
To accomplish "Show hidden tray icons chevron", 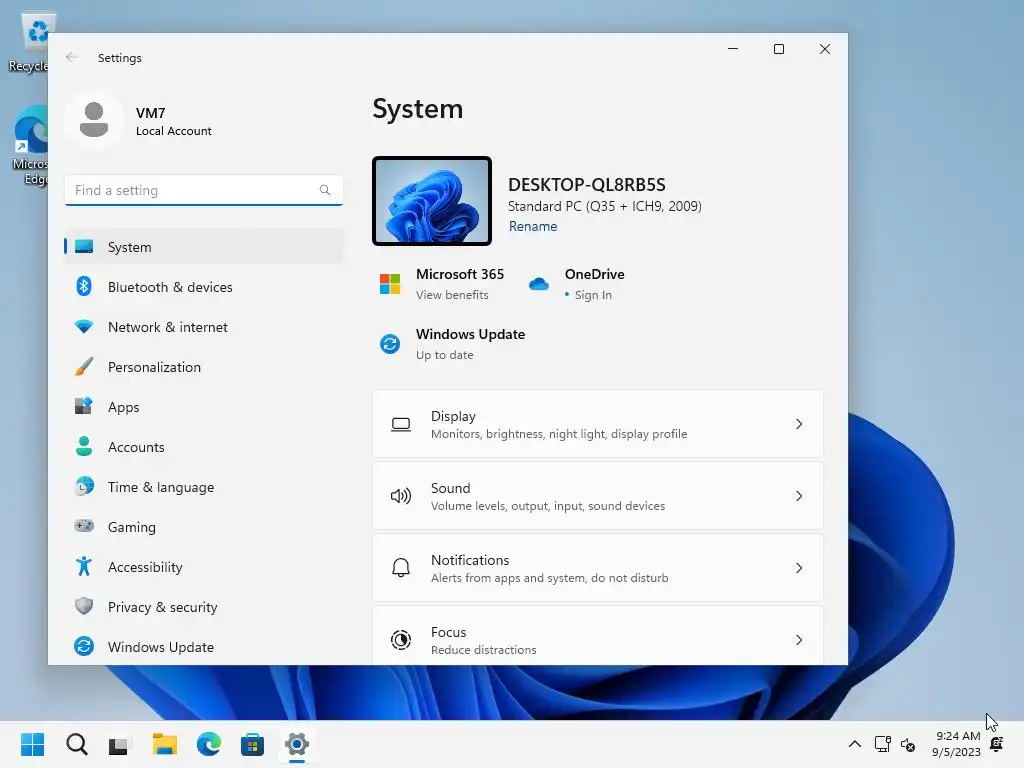I will point(854,744).
